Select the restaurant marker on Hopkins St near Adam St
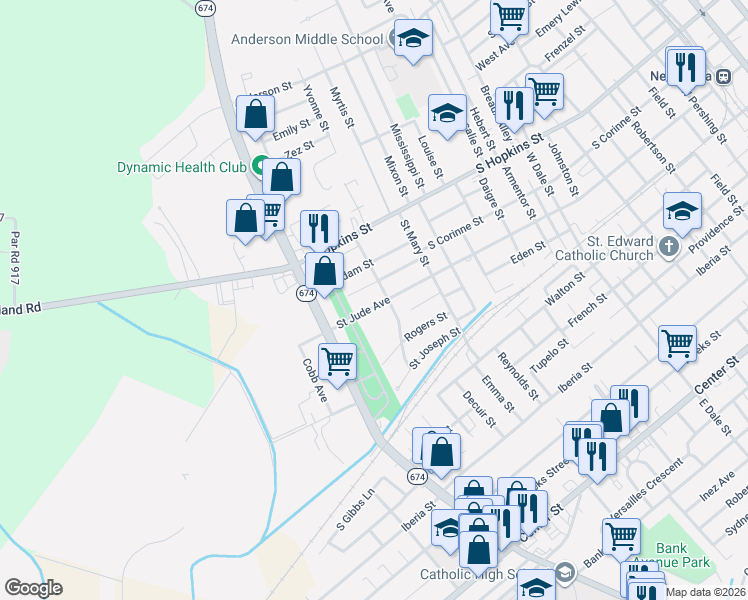The width and height of the screenshot is (748, 600). 319,230
